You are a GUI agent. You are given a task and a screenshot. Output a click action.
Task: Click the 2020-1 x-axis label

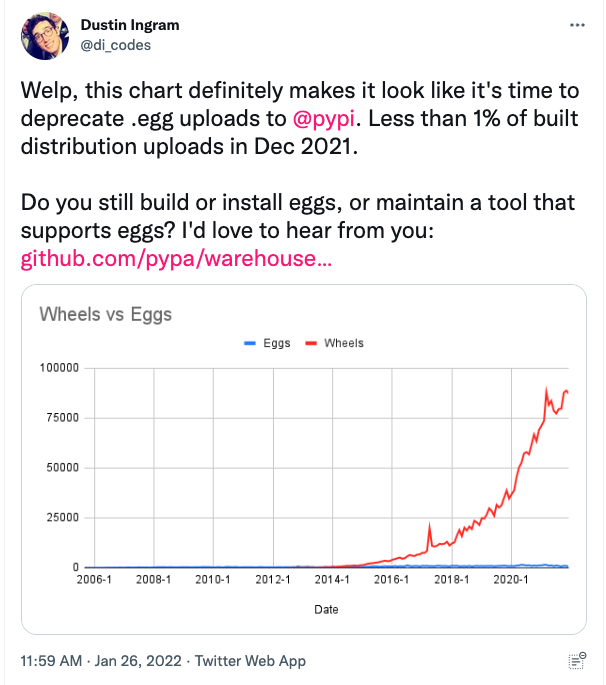(x=512, y=580)
